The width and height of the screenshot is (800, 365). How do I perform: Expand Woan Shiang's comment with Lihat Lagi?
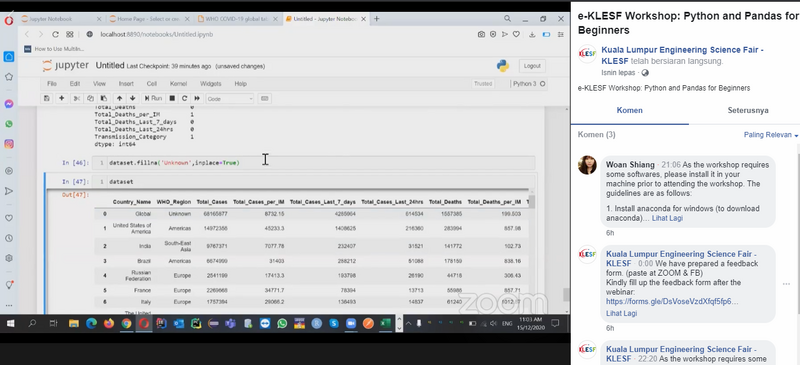667,218
